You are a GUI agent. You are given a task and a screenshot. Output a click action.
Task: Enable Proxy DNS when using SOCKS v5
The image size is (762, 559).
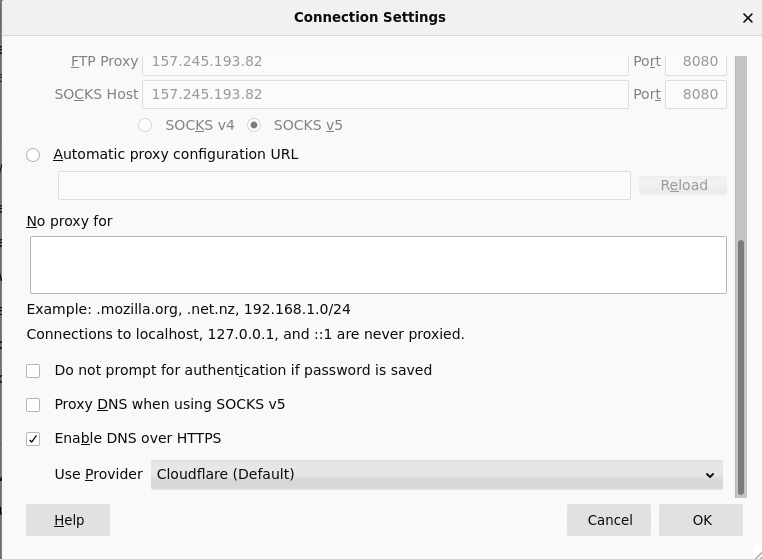[x=33, y=405]
